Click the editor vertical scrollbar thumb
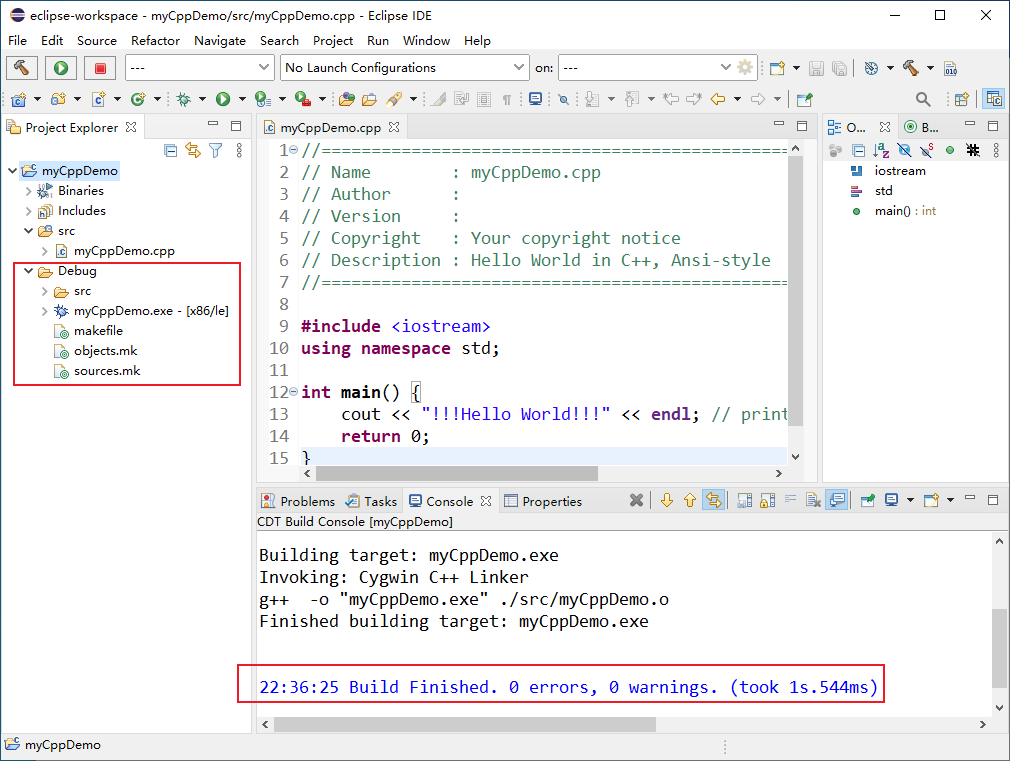Screen dimensions: 1010x761 (x=796, y=290)
